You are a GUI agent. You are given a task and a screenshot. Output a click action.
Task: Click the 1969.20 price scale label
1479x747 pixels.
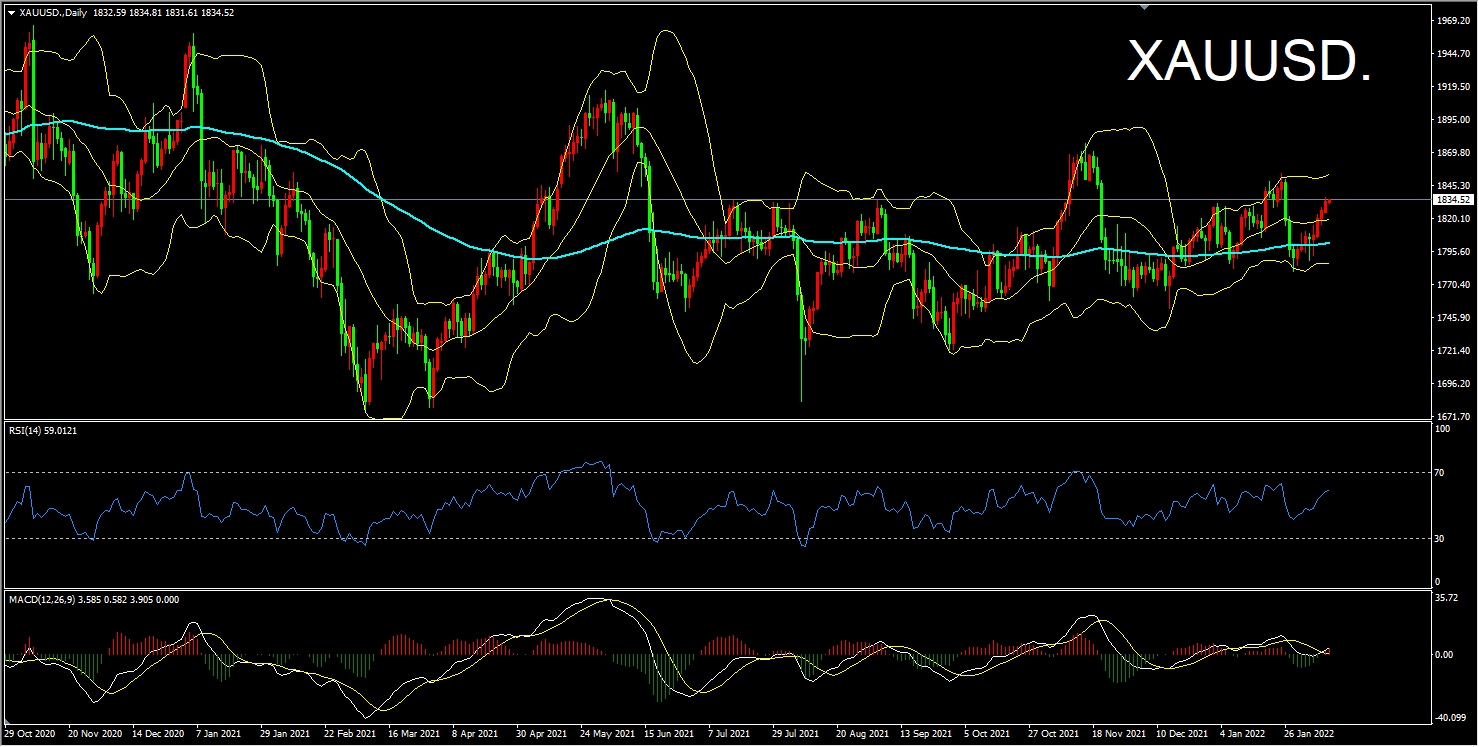coord(1452,20)
